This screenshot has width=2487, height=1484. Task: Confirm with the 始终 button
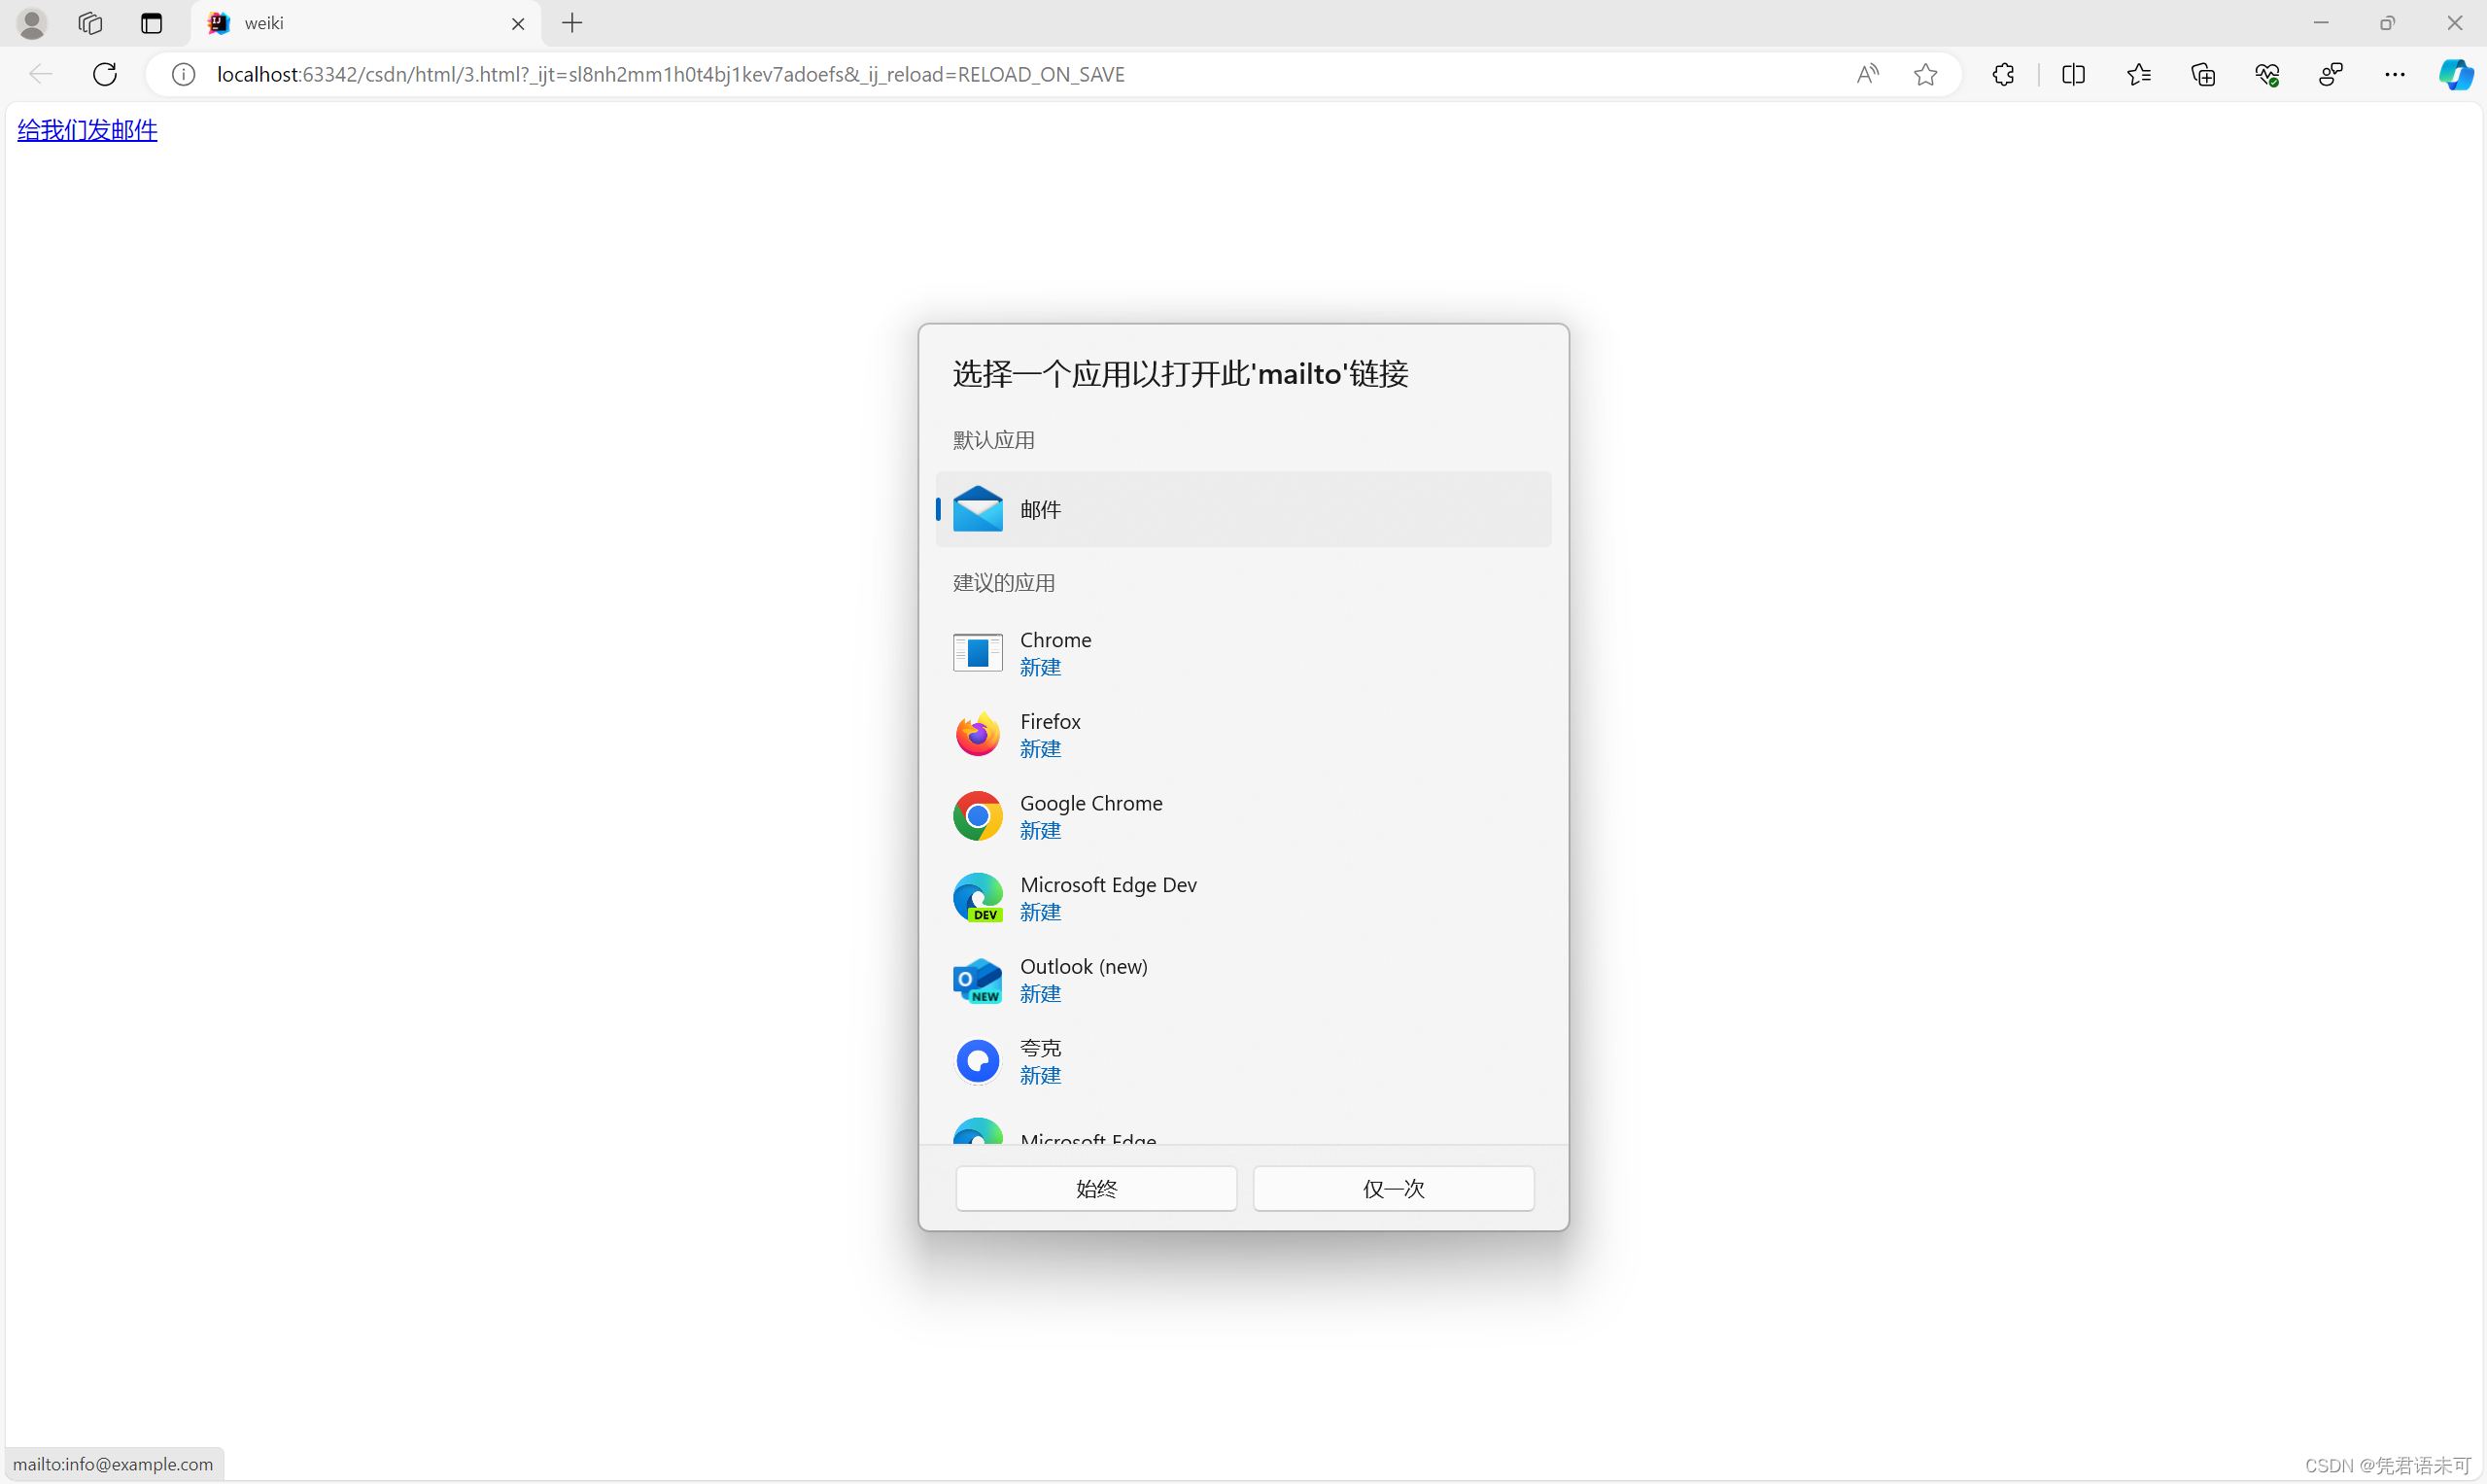1096,1188
